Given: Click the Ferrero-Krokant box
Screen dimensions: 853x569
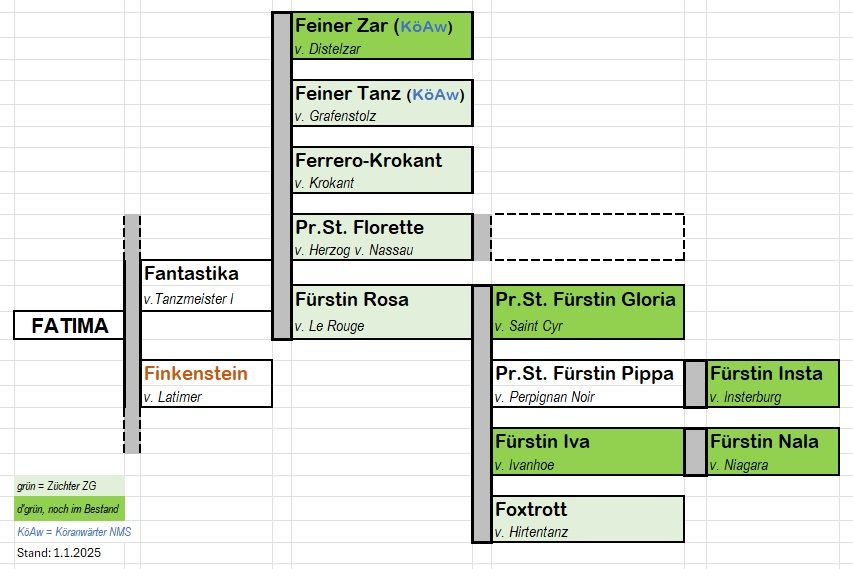Looking at the screenshot, I should [381, 170].
